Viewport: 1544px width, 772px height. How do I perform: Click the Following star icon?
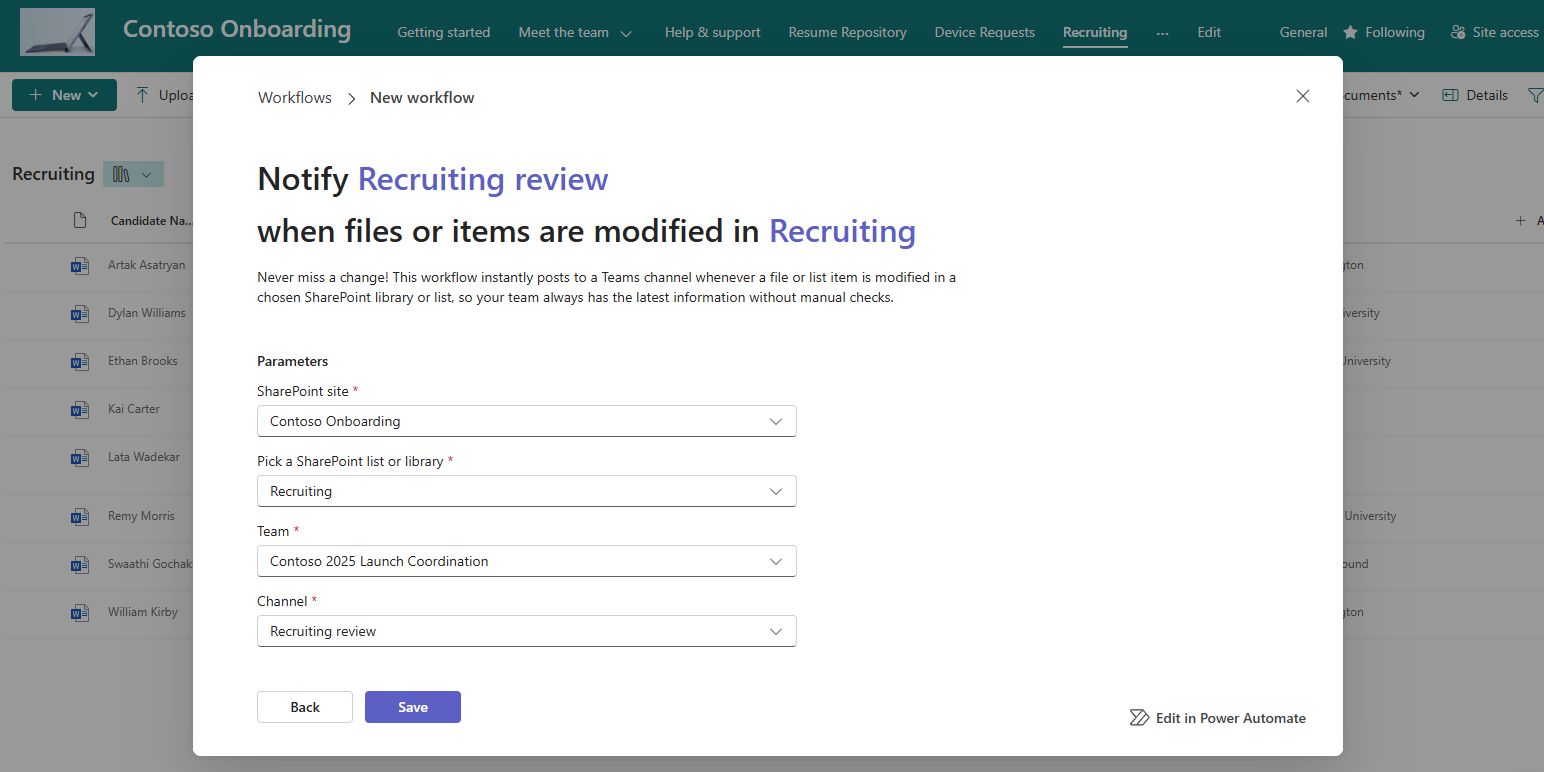coord(1350,32)
